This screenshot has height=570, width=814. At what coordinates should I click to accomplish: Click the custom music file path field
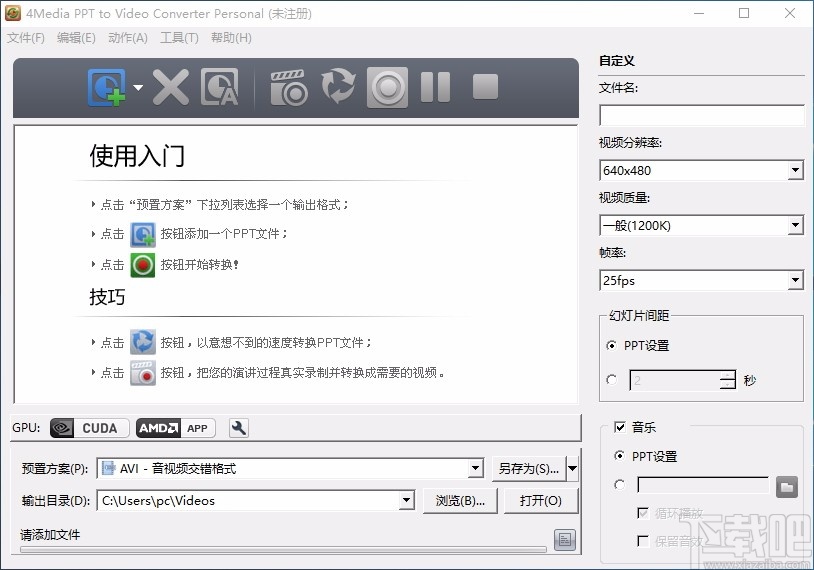703,485
